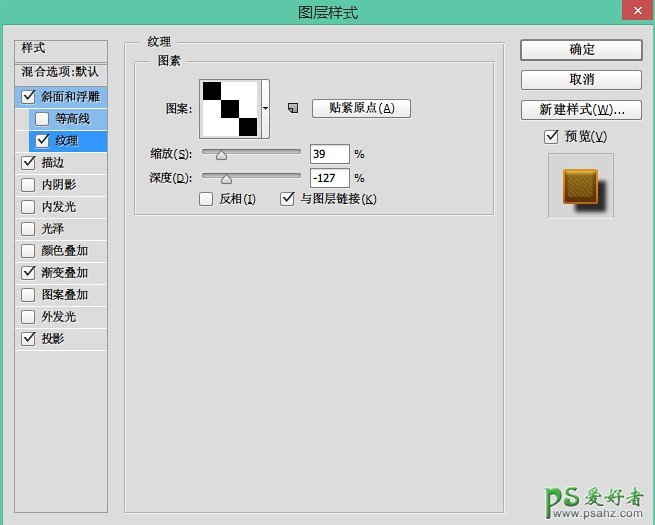
Task: Click the checkered pattern thumbnail
Action: click(230, 109)
